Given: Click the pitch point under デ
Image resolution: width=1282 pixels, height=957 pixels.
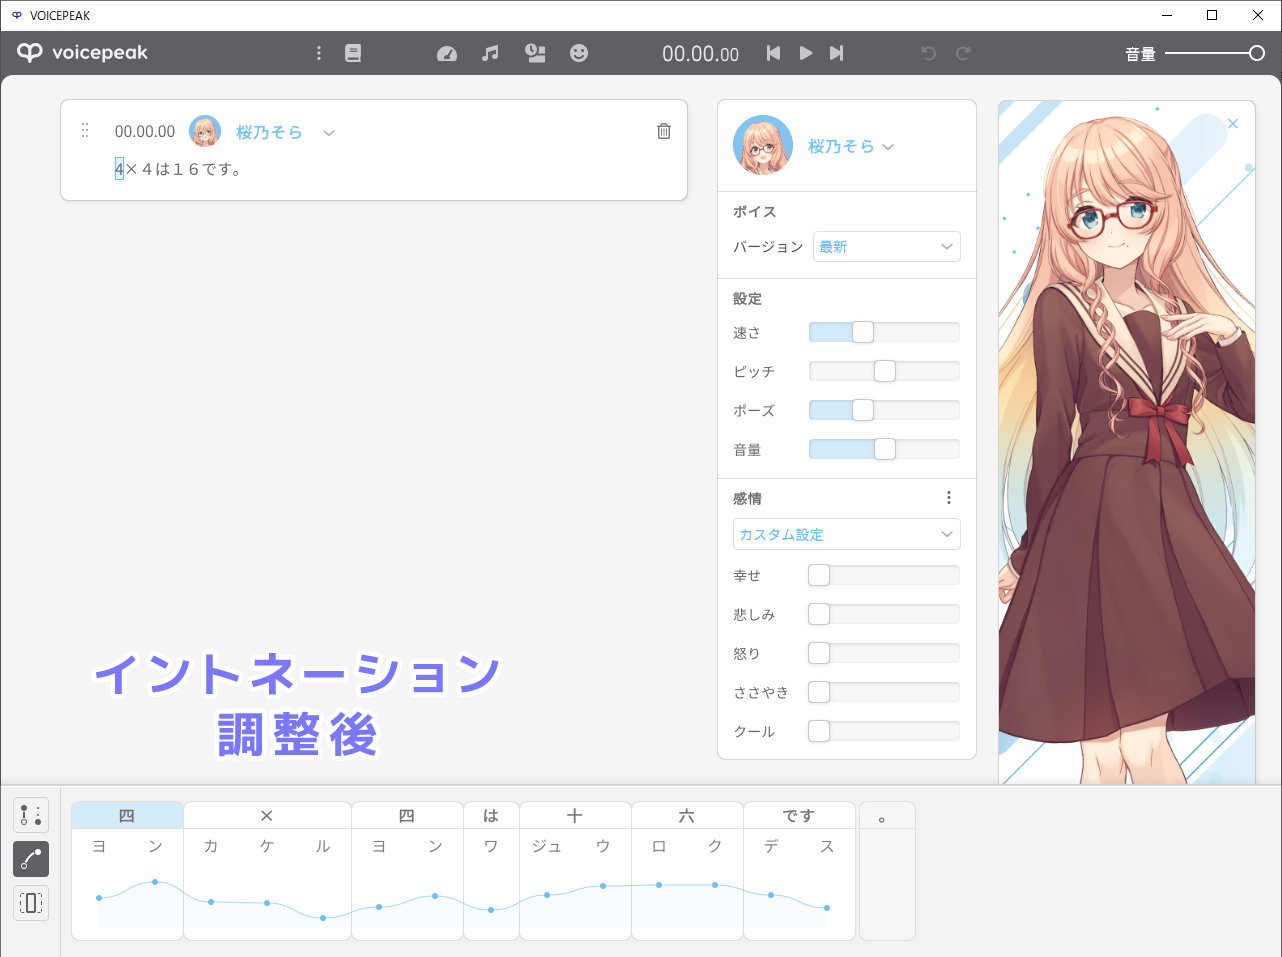Looking at the screenshot, I should point(771,895).
